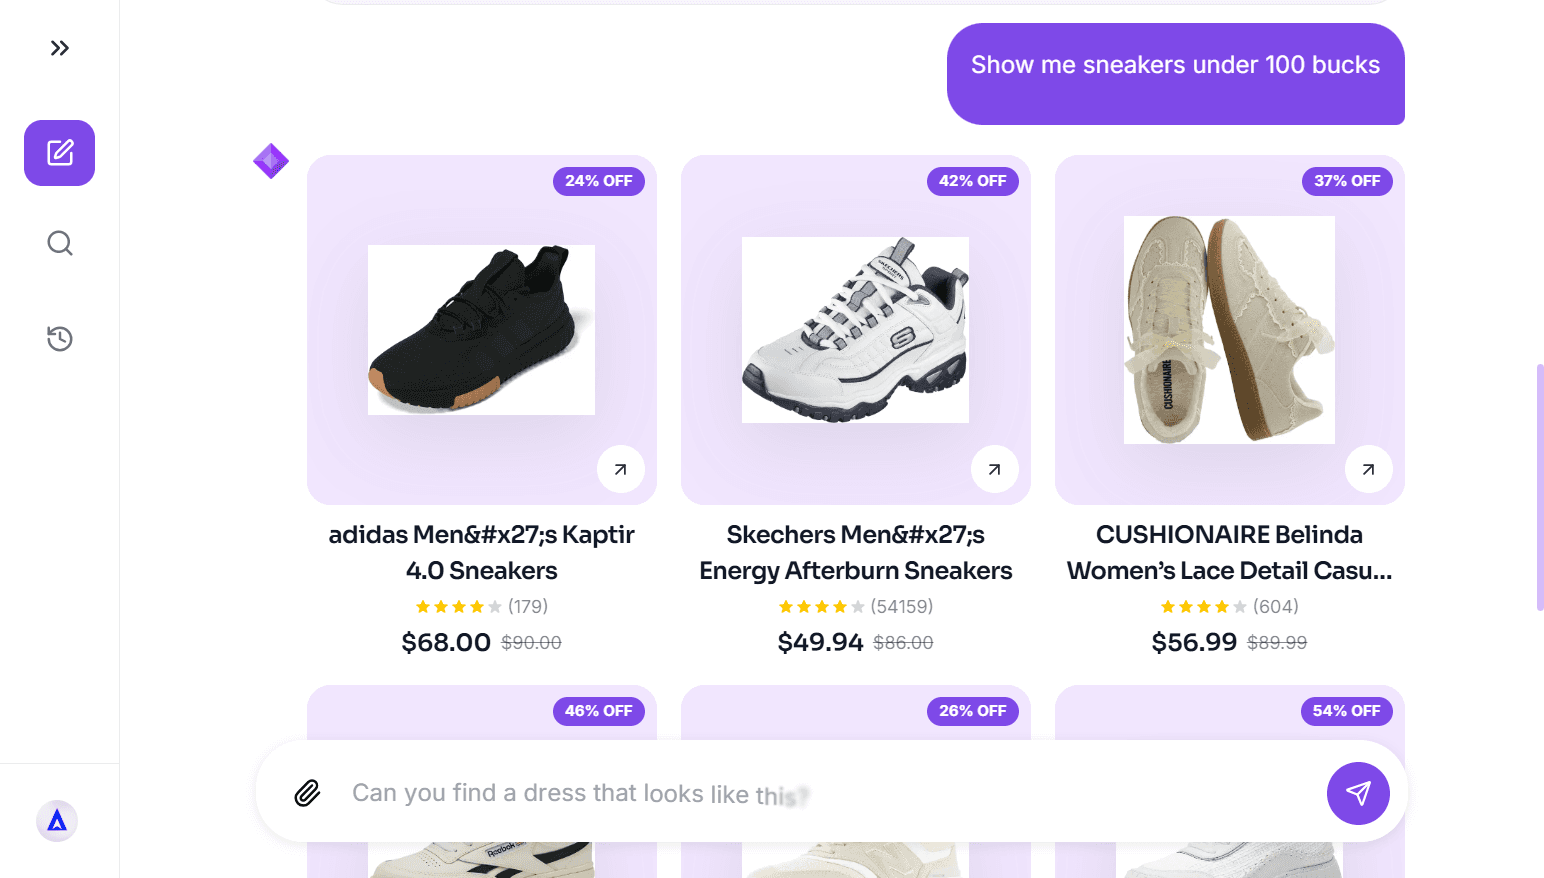
Task: Expand the sidebar with double chevron
Action: coord(60,48)
